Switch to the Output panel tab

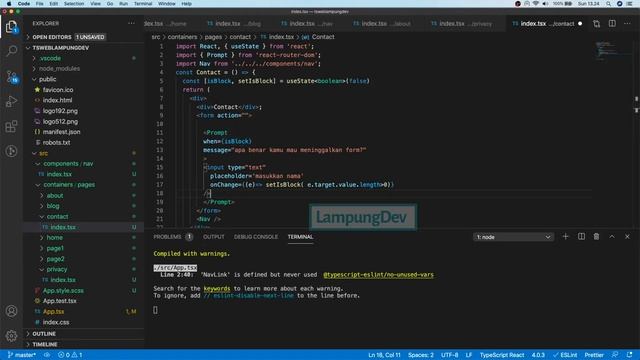(x=213, y=237)
